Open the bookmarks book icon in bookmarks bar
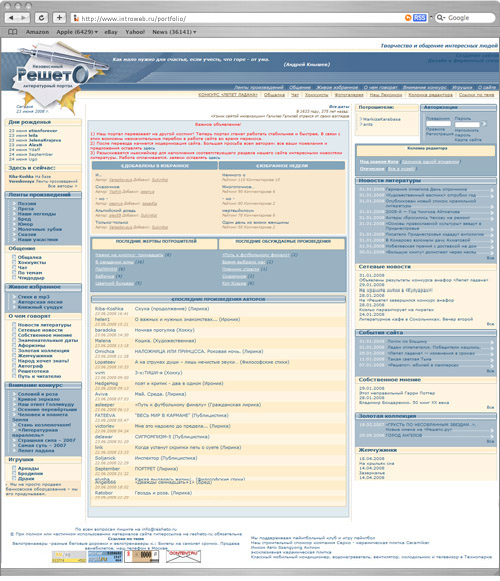500x581 pixels. pos(13,32)
